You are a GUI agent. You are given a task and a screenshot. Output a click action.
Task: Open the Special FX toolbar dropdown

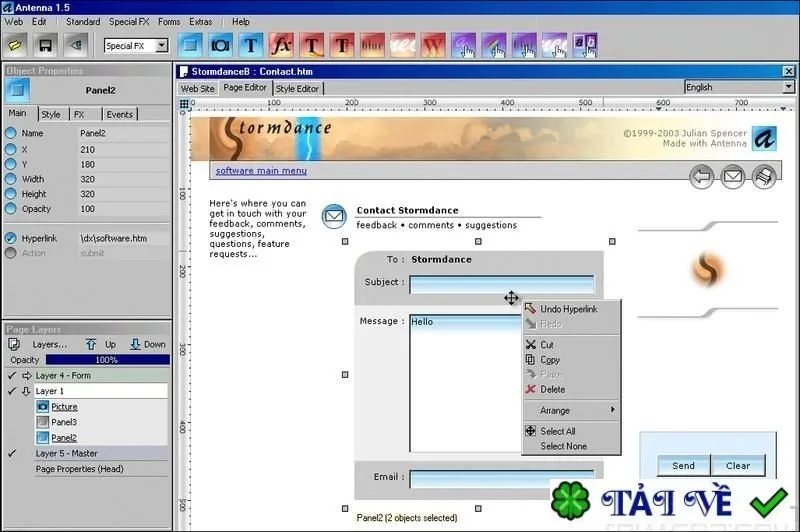point(162,45)
